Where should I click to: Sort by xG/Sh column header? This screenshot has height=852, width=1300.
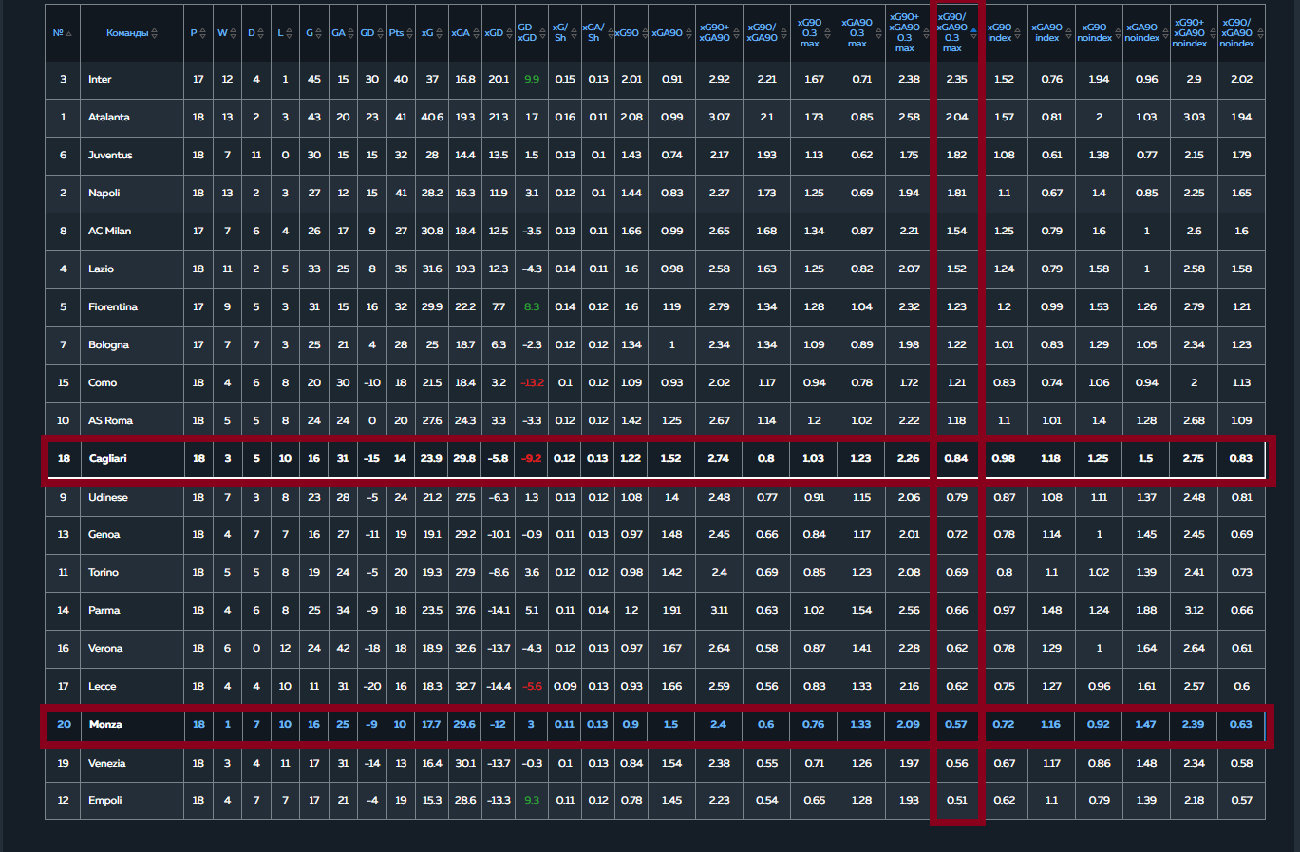click(x=564, y=33)
